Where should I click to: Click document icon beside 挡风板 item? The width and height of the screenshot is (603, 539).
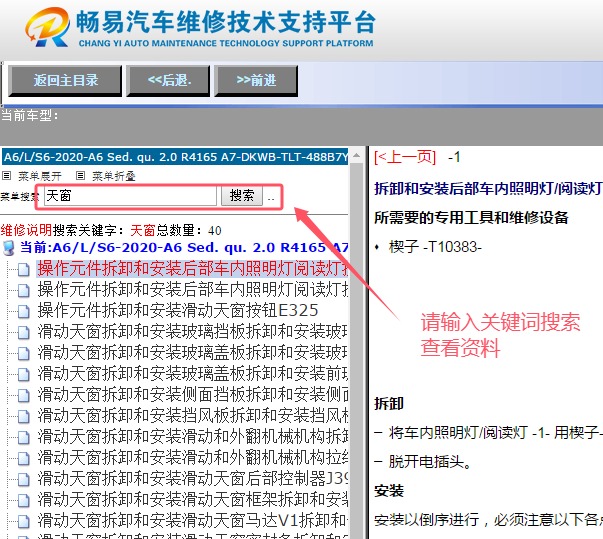[23, 417]
